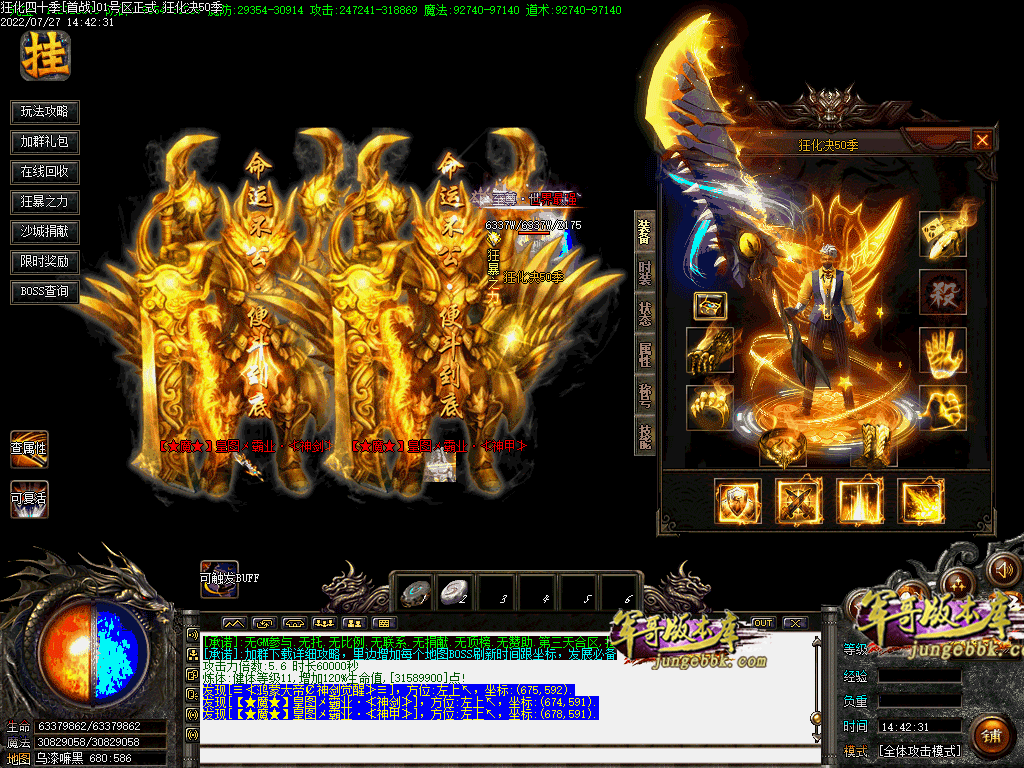Viewport: 1024px width, 768px height.
Task: Use the item in quick slot 2
Action: [x=455, y=594]
